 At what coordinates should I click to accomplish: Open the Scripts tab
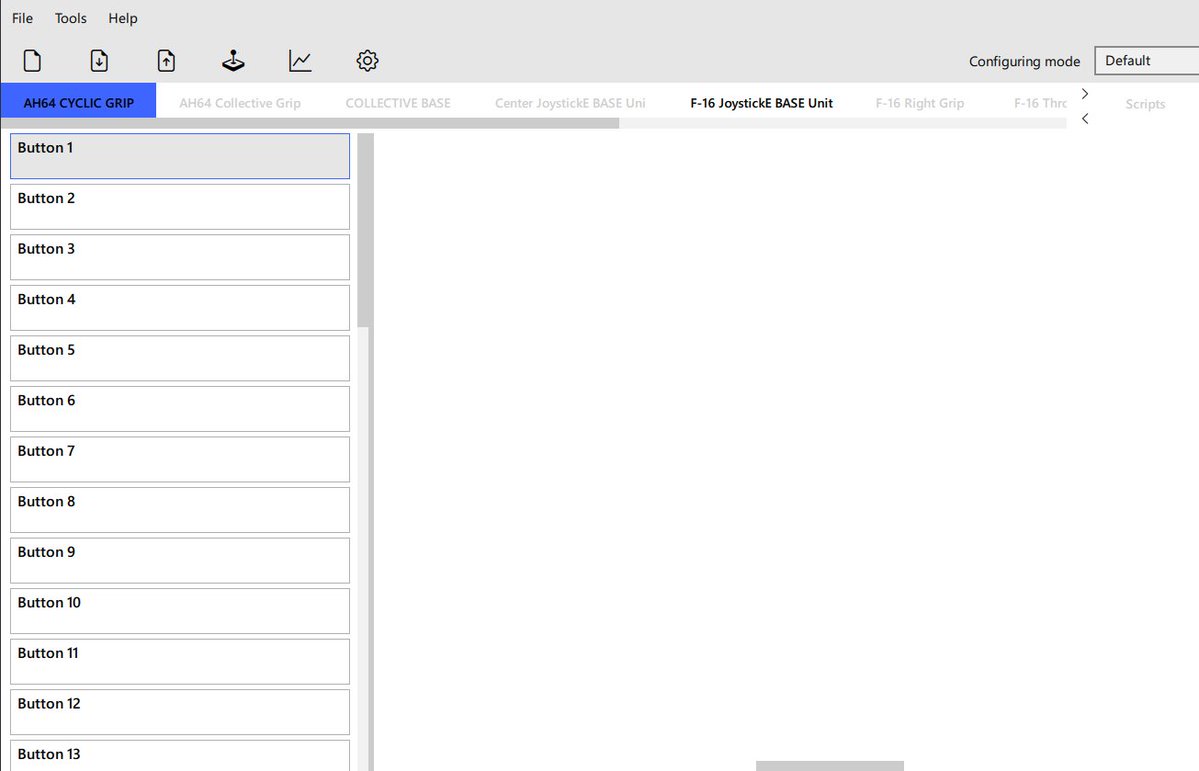click(x=1145, y=104)
